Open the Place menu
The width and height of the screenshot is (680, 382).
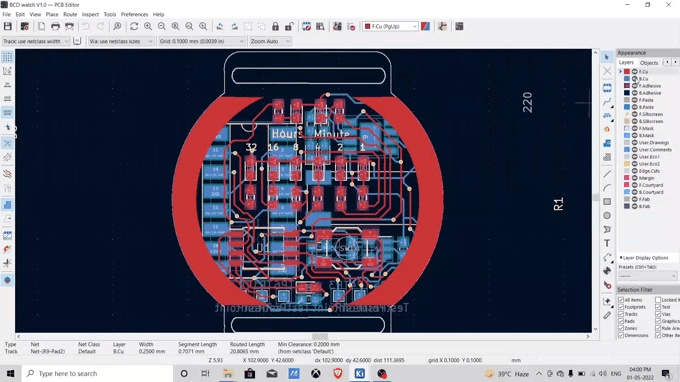(x=52, y=14)
